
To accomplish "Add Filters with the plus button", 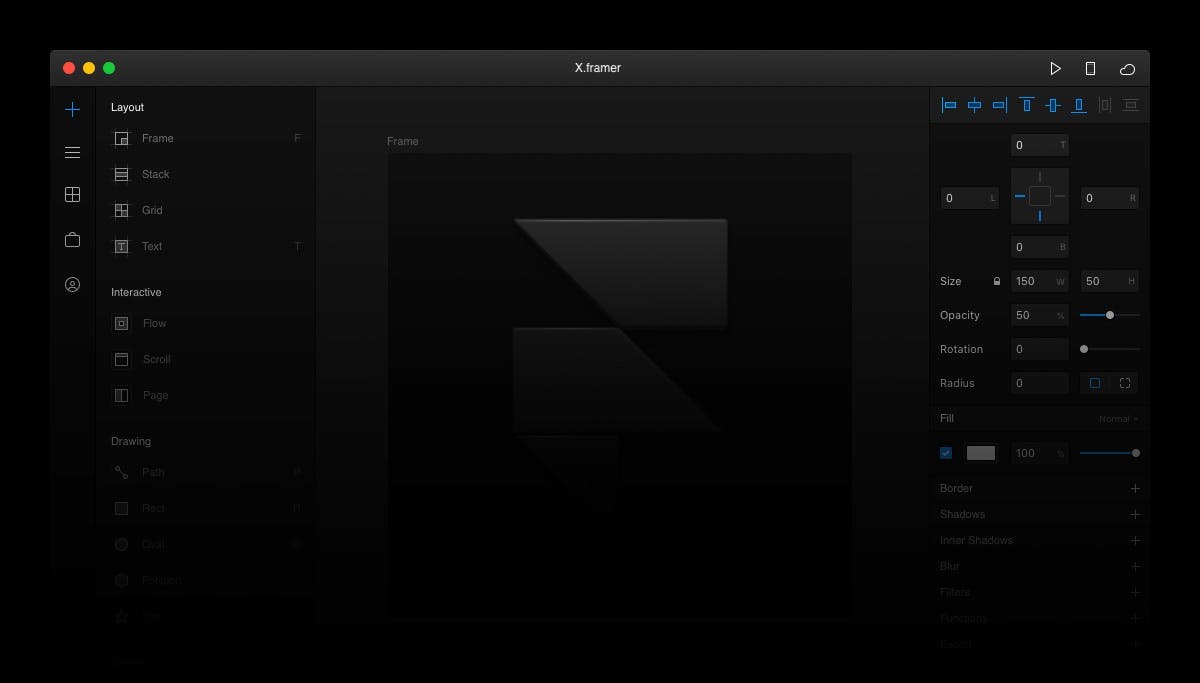I will pyautogui.click(x=1135, y=592).
